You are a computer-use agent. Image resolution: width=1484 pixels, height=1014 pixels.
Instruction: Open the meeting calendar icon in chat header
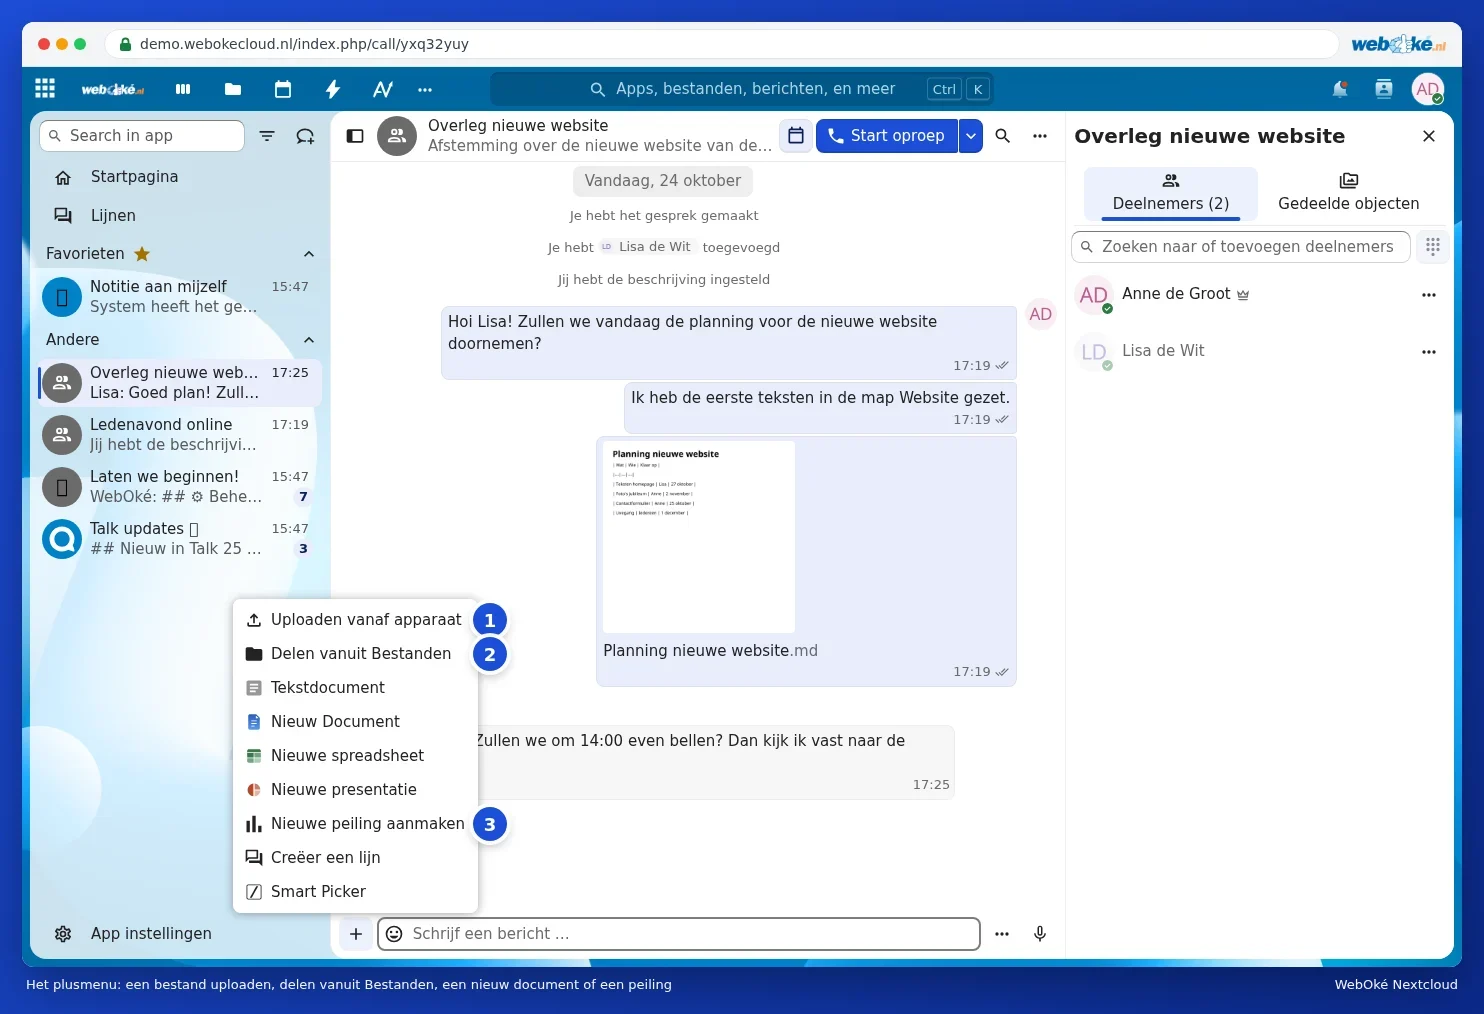pyautogui.click(x=796, y=136)
